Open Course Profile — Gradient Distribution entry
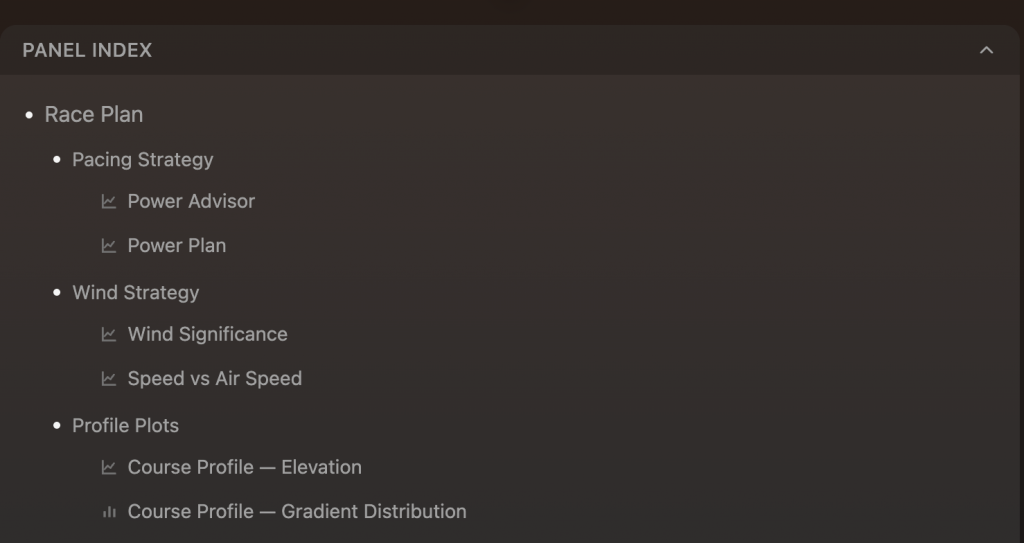Viewport: 1024px width, 543px height. 297,512
